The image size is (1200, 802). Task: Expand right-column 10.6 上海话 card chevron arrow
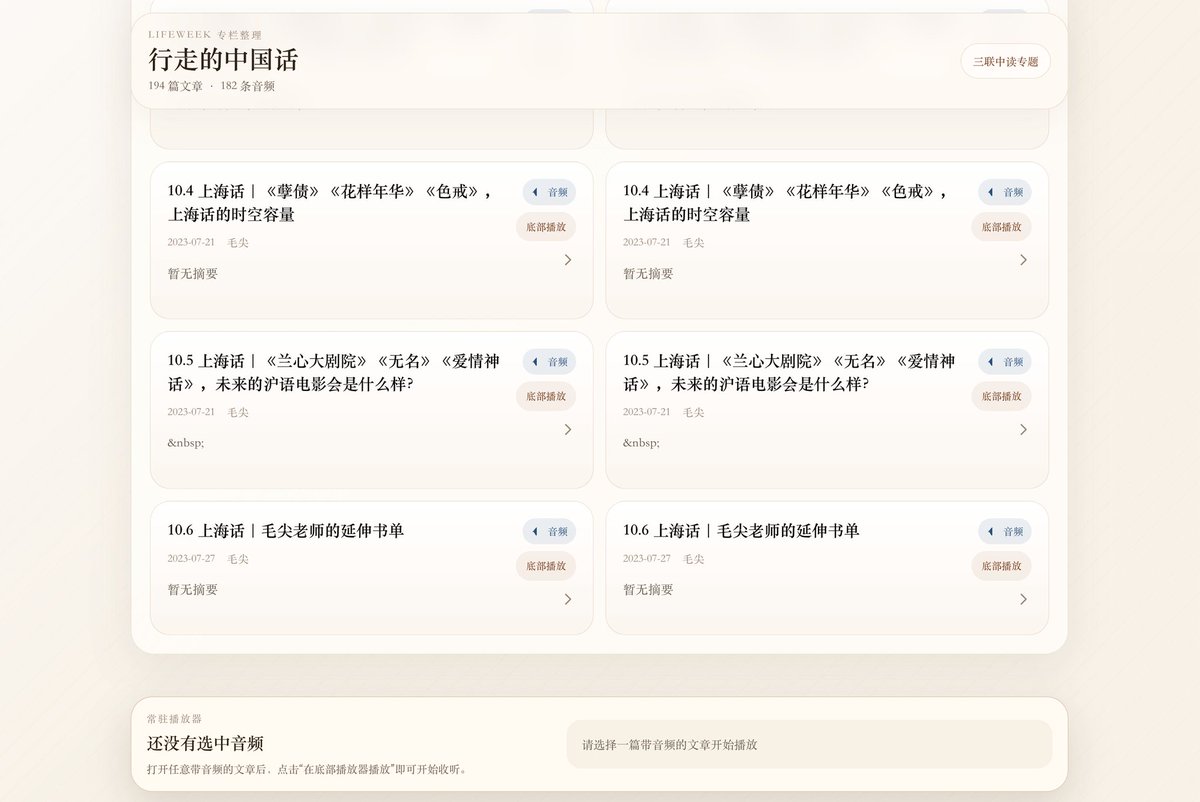coord(1023,599)
